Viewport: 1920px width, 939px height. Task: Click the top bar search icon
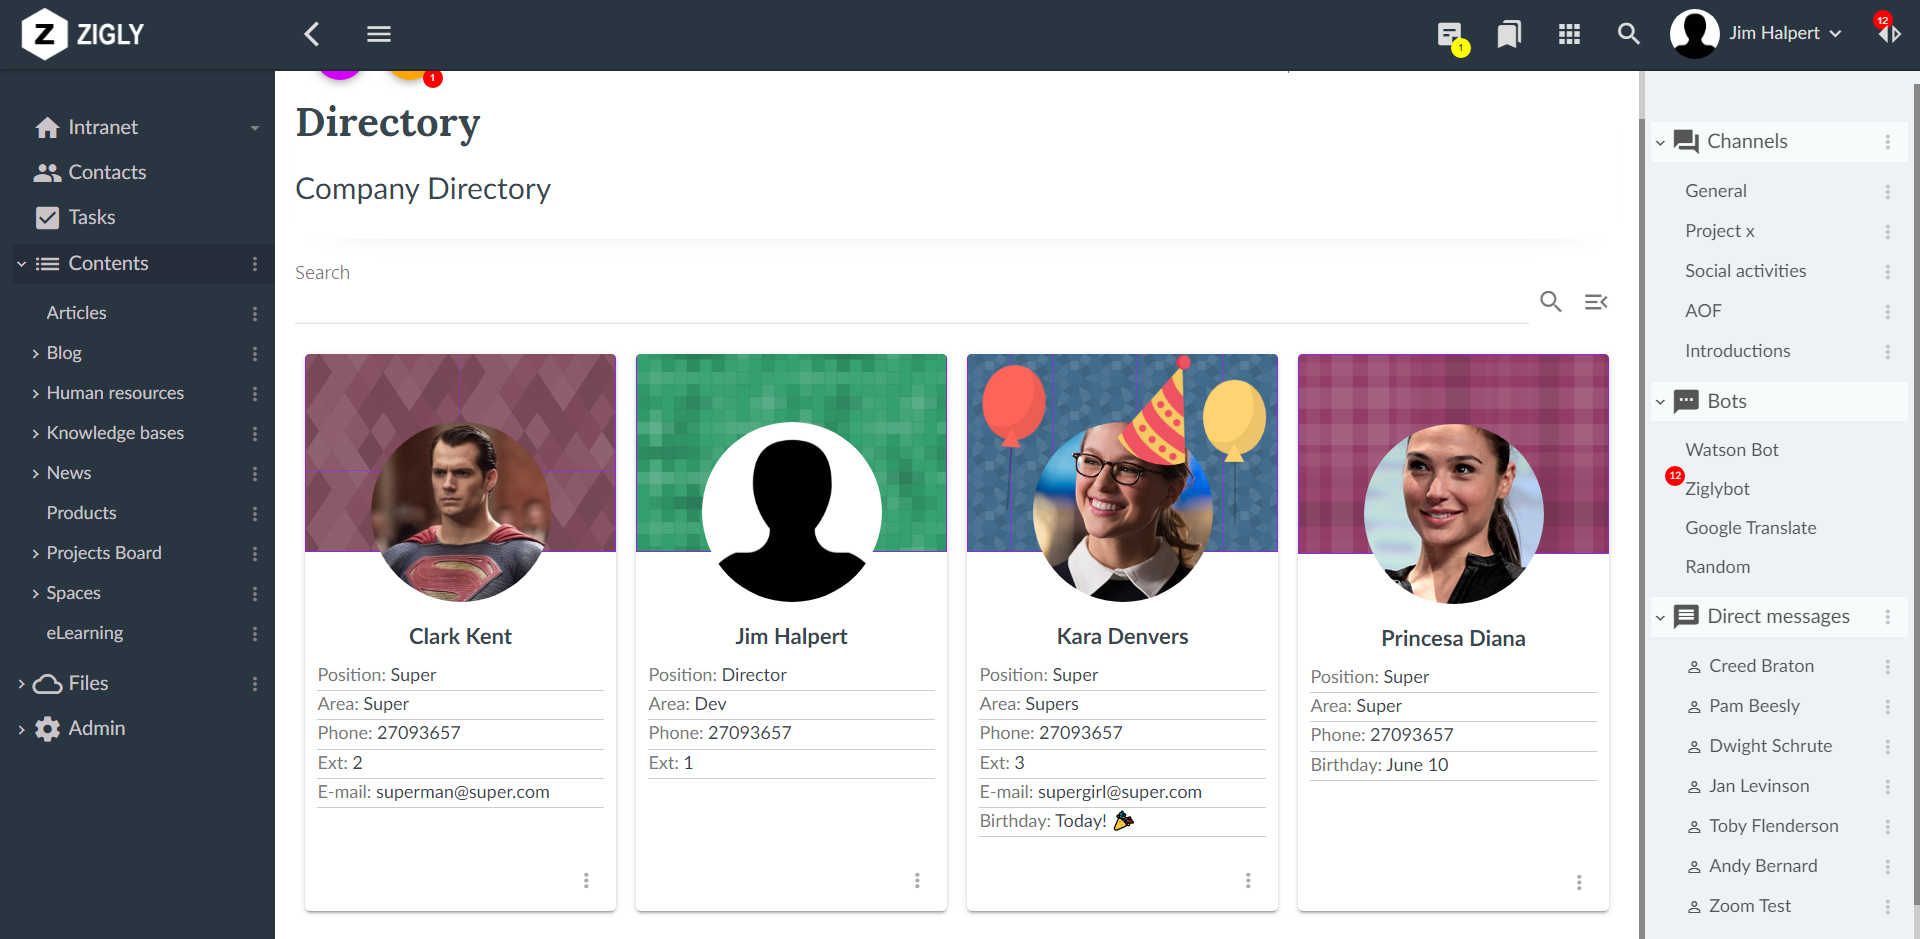[1628, 34]
